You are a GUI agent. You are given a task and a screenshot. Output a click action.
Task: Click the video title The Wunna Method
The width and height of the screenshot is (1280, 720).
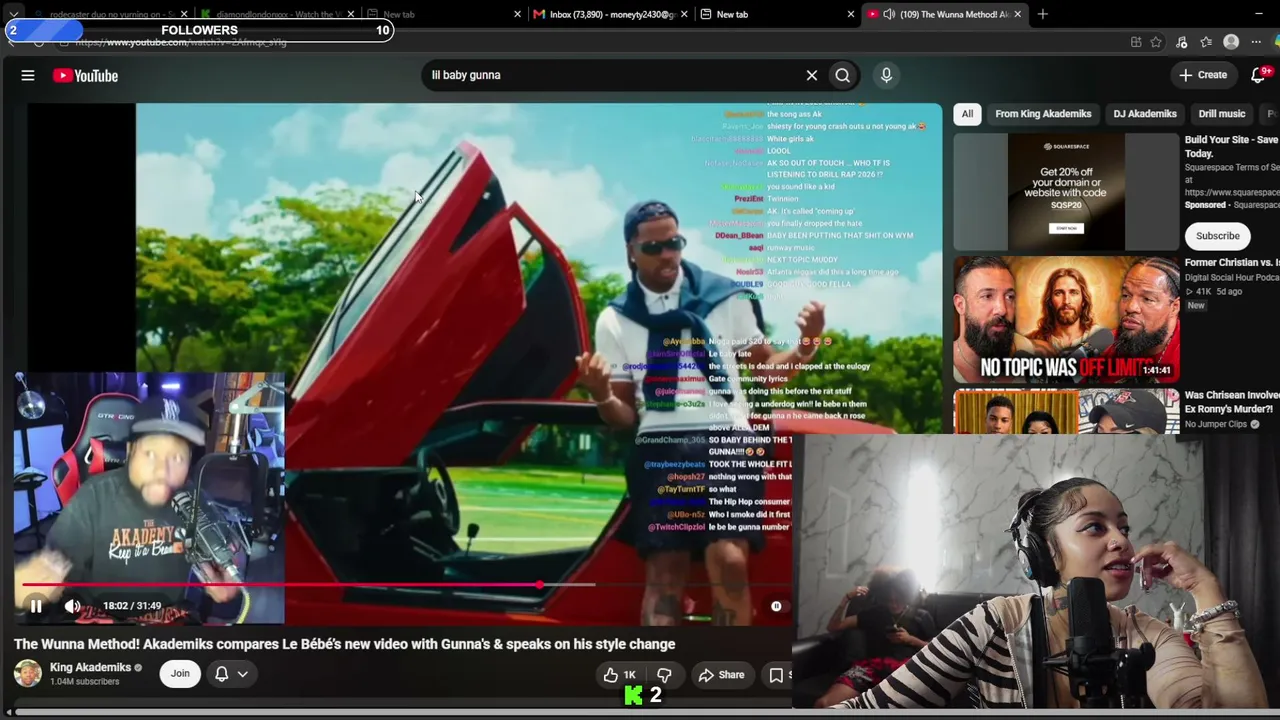[345, 644]
